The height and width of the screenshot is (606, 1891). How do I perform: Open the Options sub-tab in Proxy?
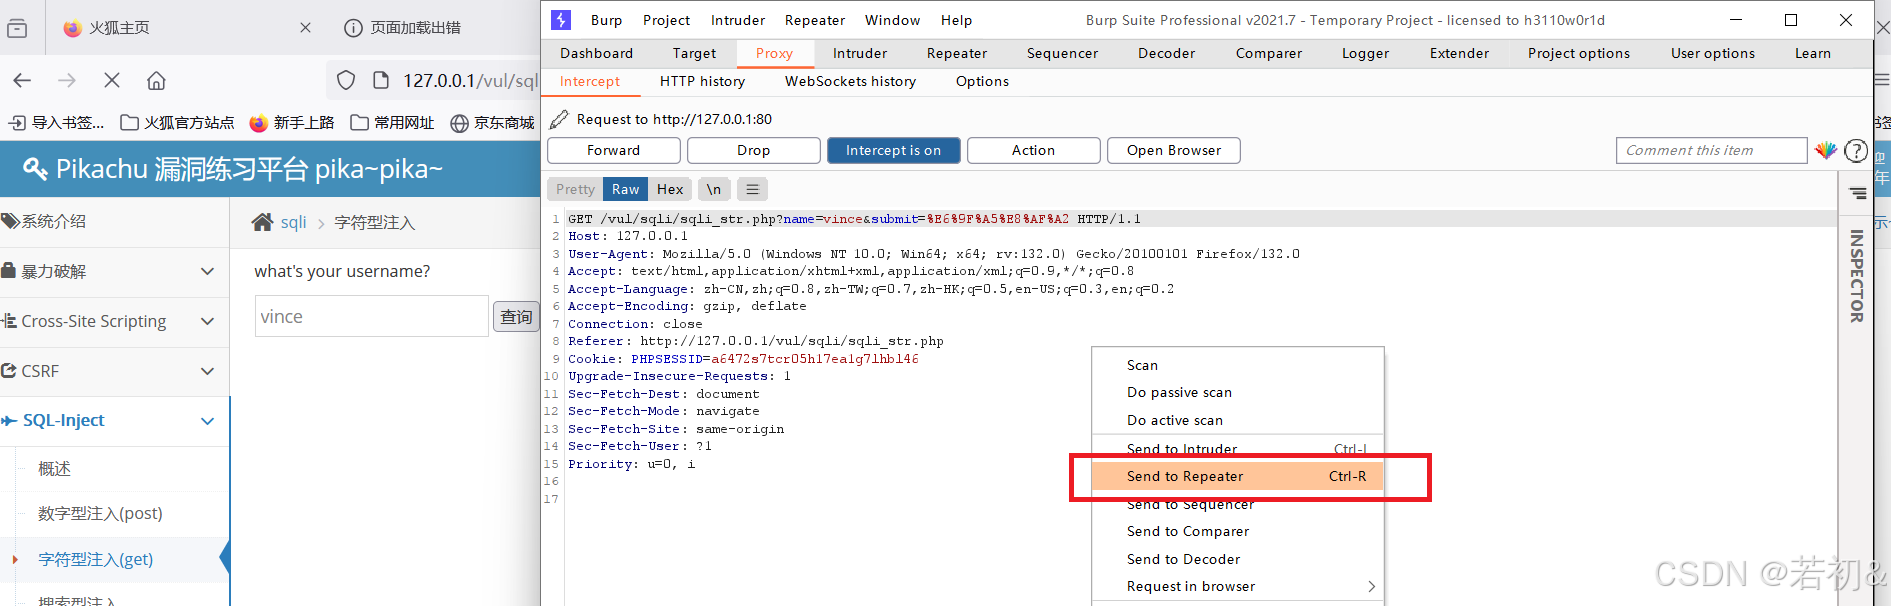(x=982, y=82)
